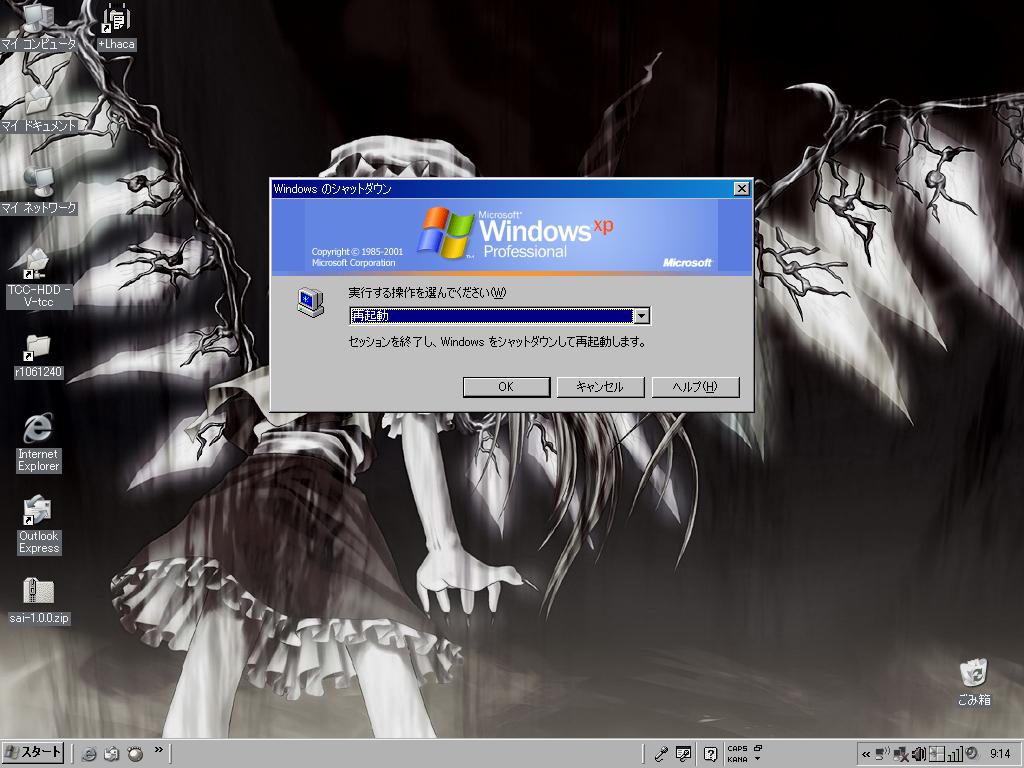Click the wireless network tray icon

point(882,754)
